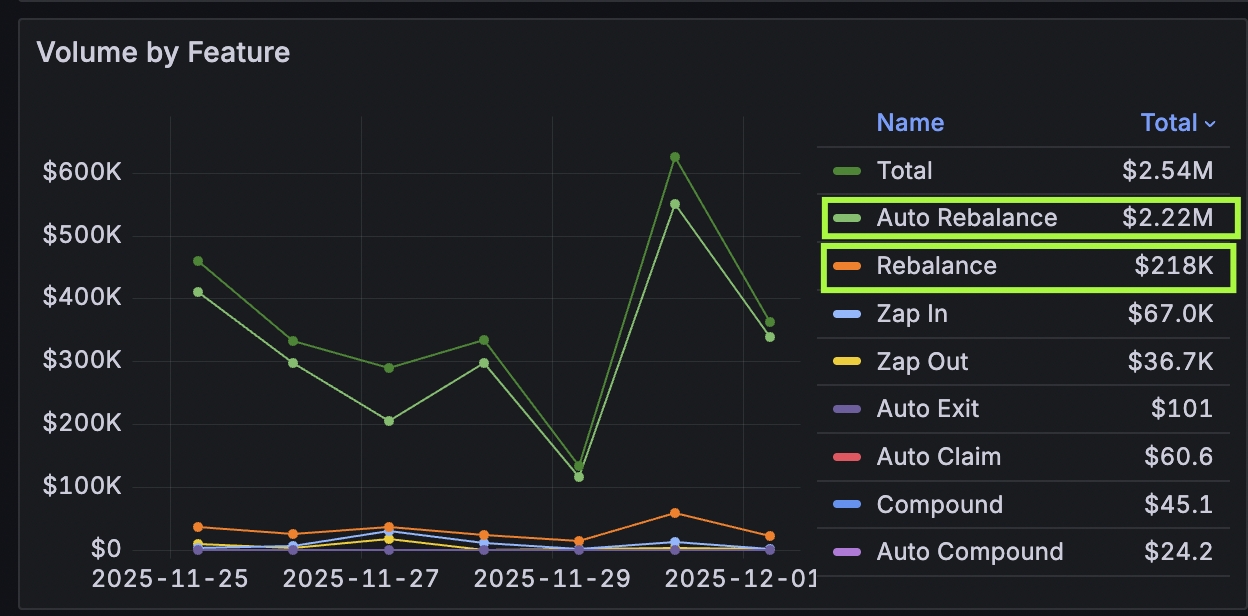
Task: Open the Volume by Feature panel menu
Action: [x=163, y=52]
